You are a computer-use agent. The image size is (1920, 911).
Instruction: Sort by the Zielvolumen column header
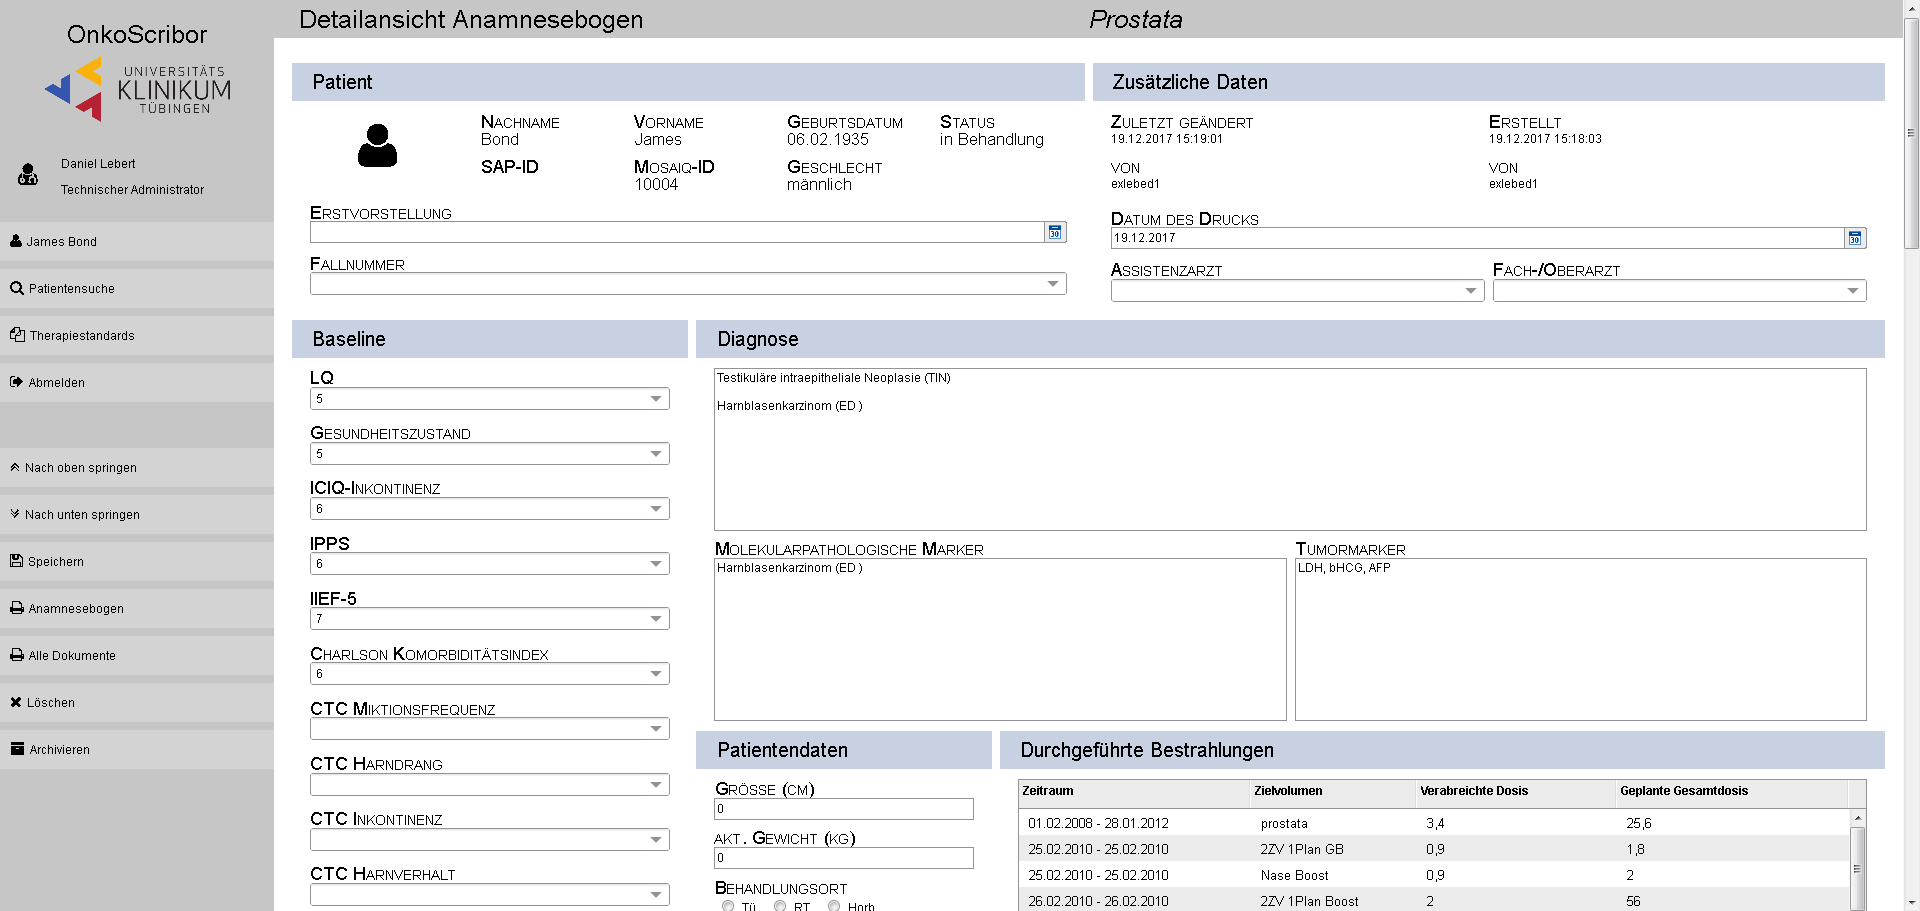tap(1333, 791)
